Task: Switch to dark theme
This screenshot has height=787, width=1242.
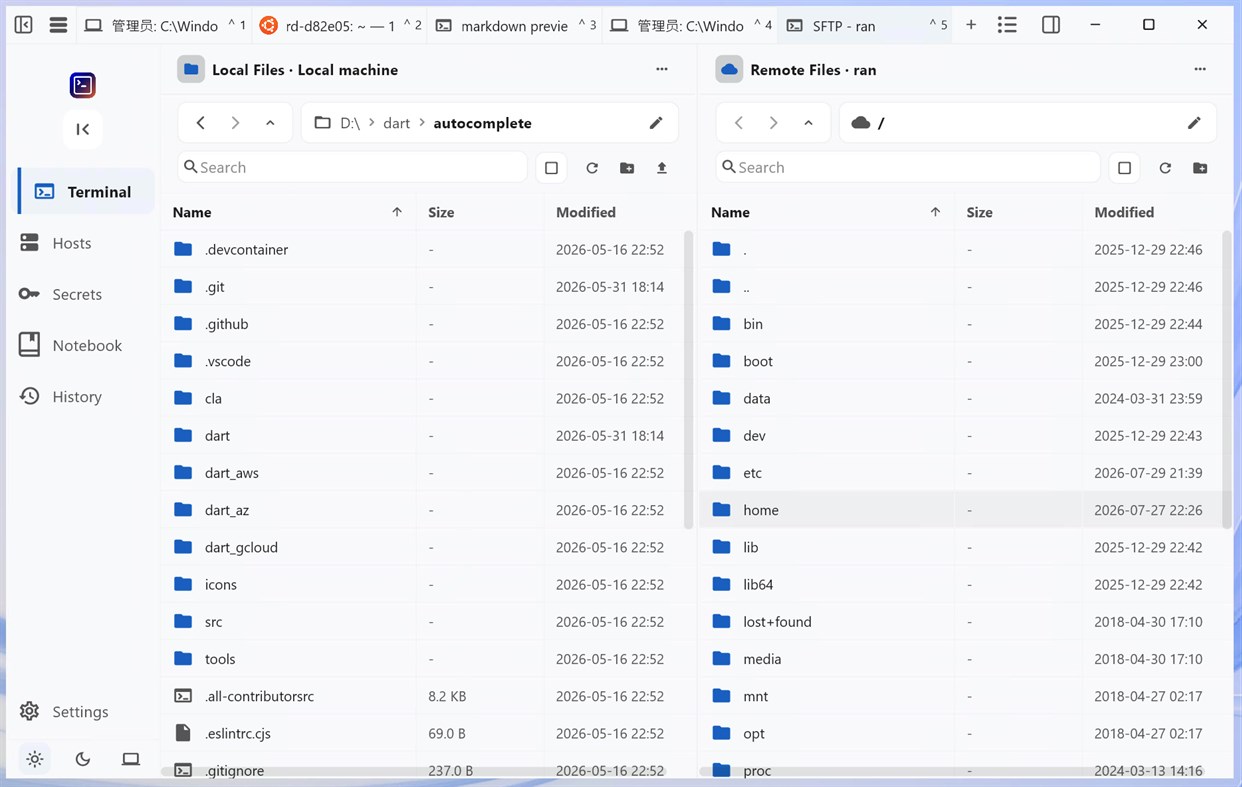Action: click(x=83, y=759)
